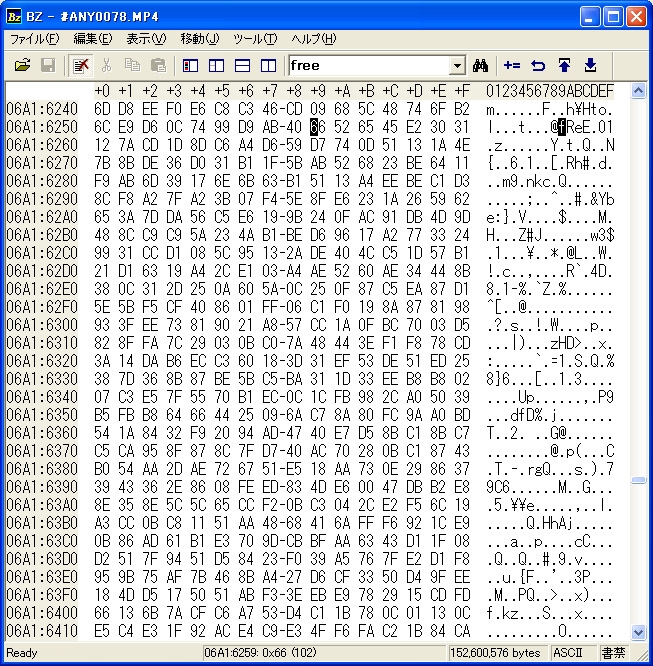
Task: Open the 編集(E) menu
Action: point(93,39)
